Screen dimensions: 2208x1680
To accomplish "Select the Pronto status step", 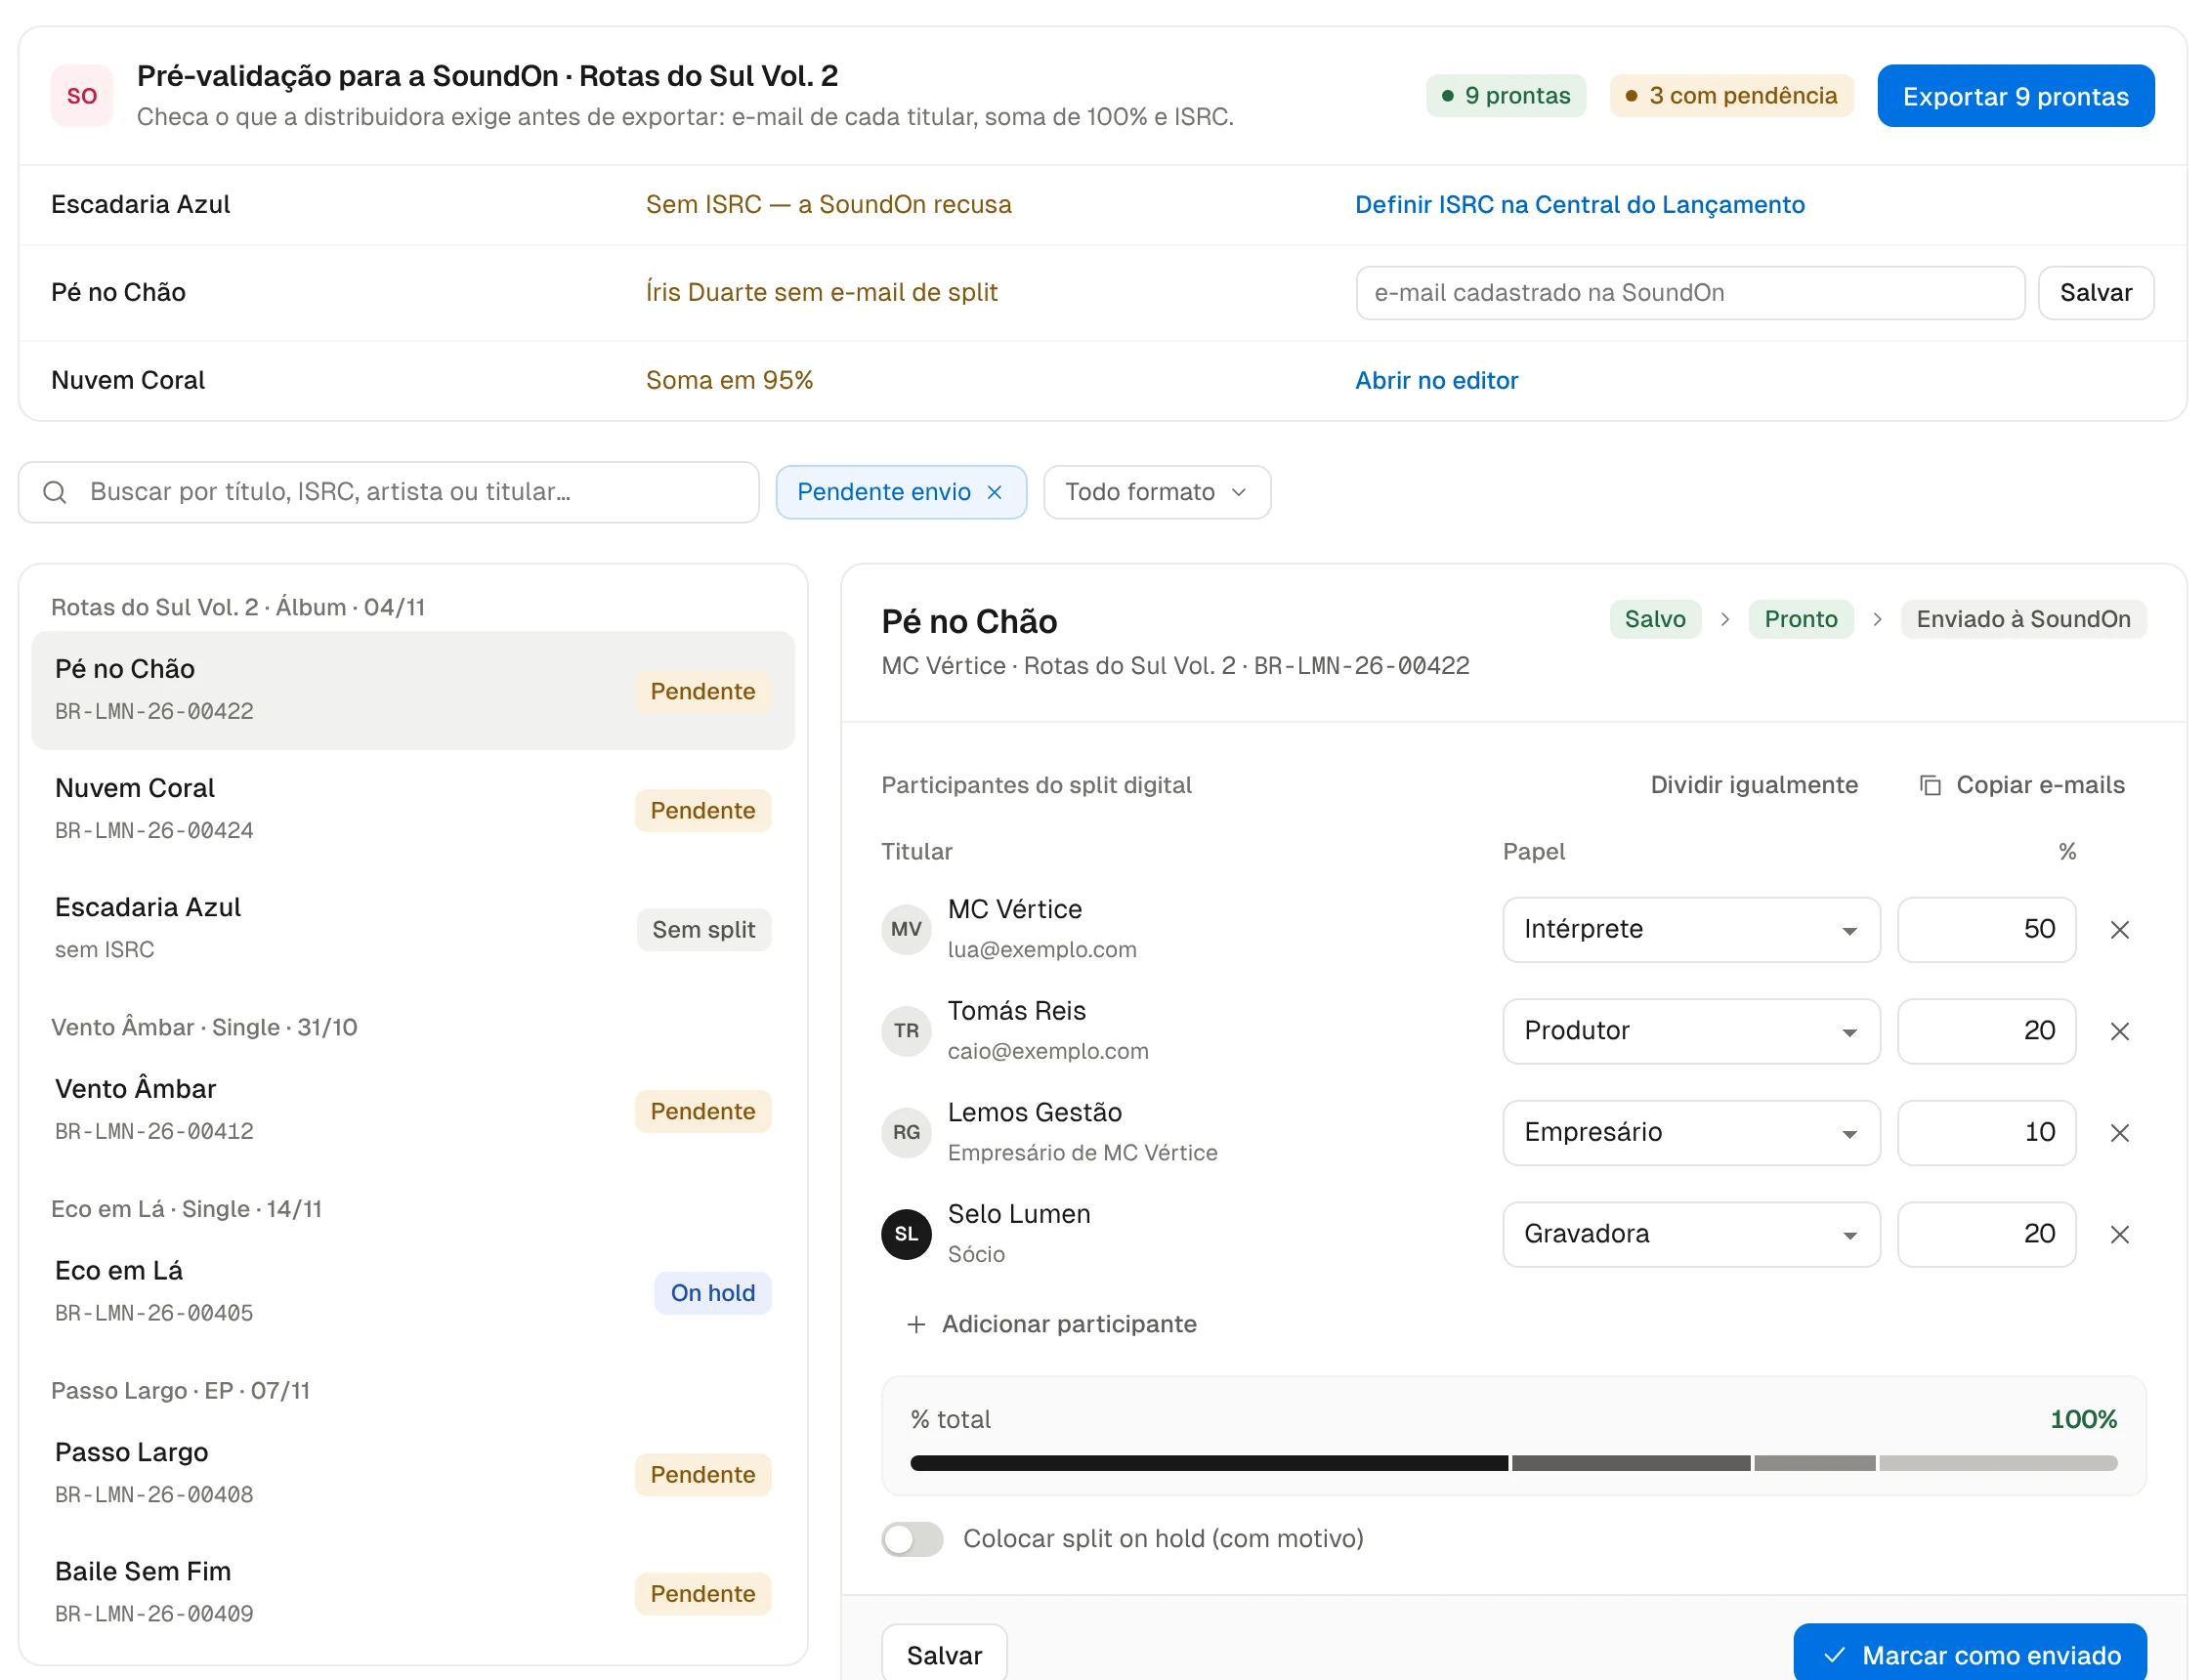I will [1800, 619].
